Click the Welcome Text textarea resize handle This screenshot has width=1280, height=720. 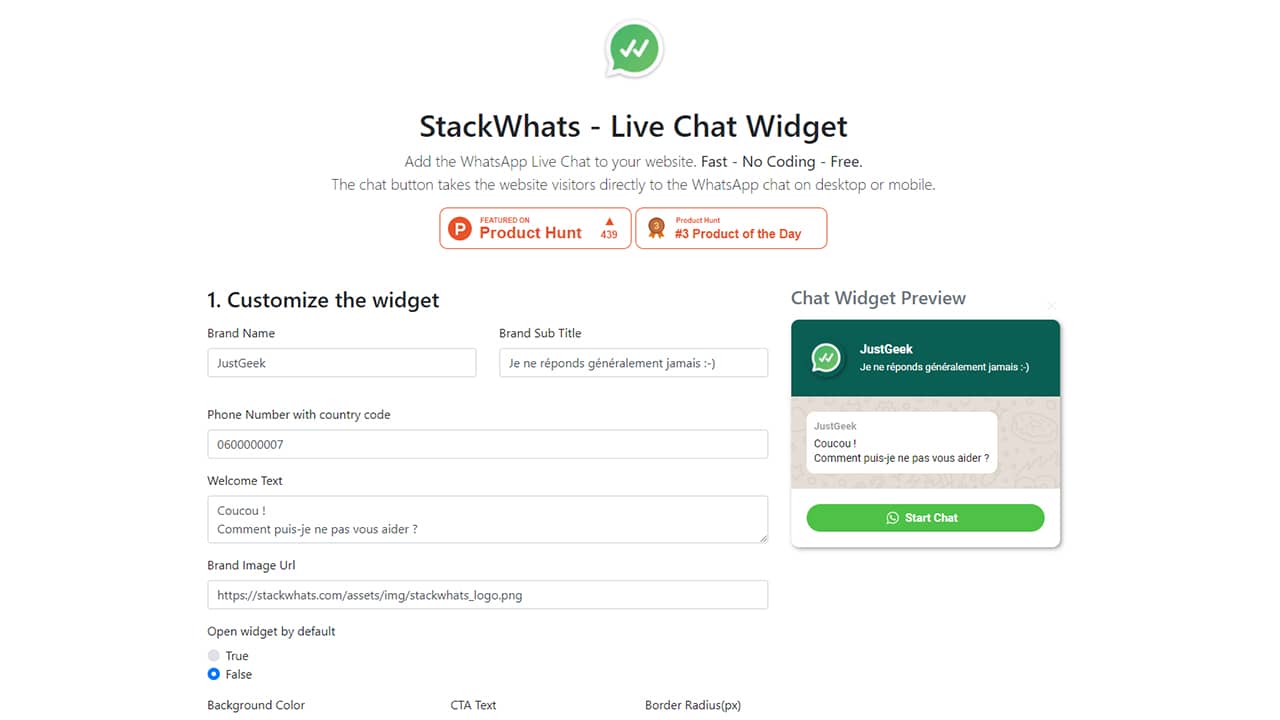pos(763,539)
